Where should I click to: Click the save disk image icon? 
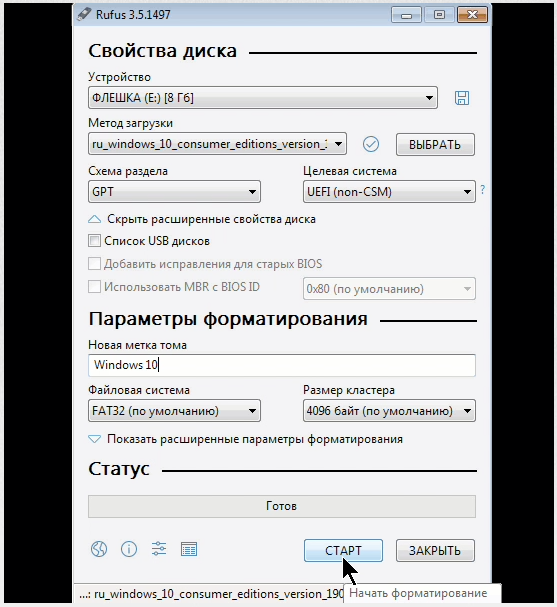[x=461, y=98]
